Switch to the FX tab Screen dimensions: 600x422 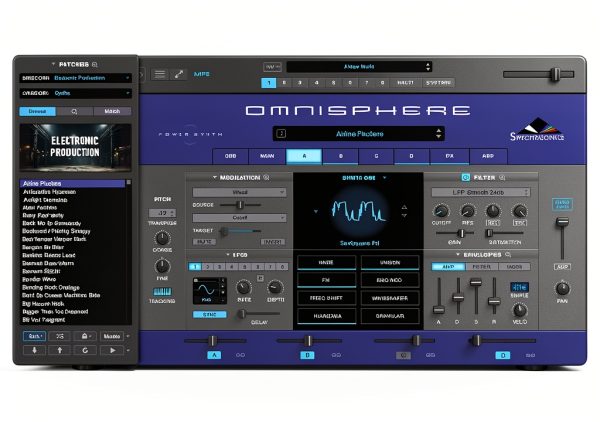(x=450, y=156)
